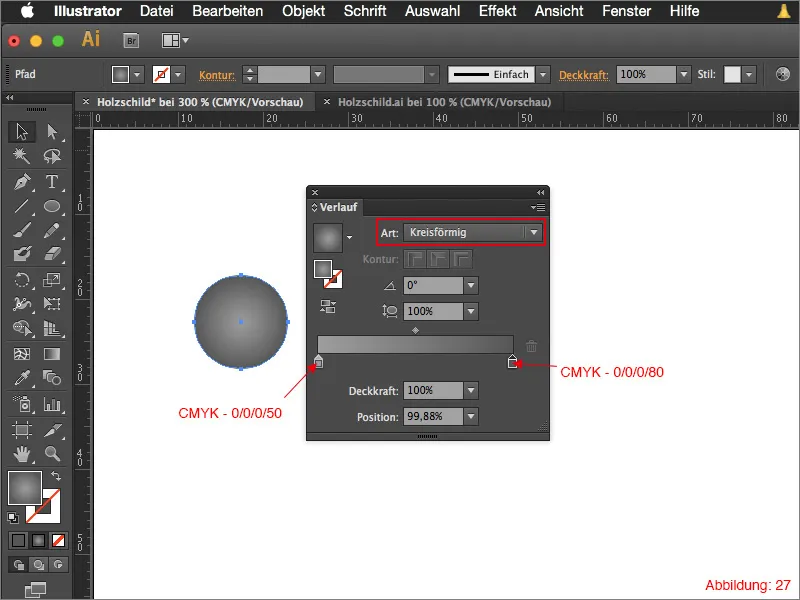The width and height of the screenshot is (800, 600).
Task: Select the Artboard tool
Action: coord(22,430)
